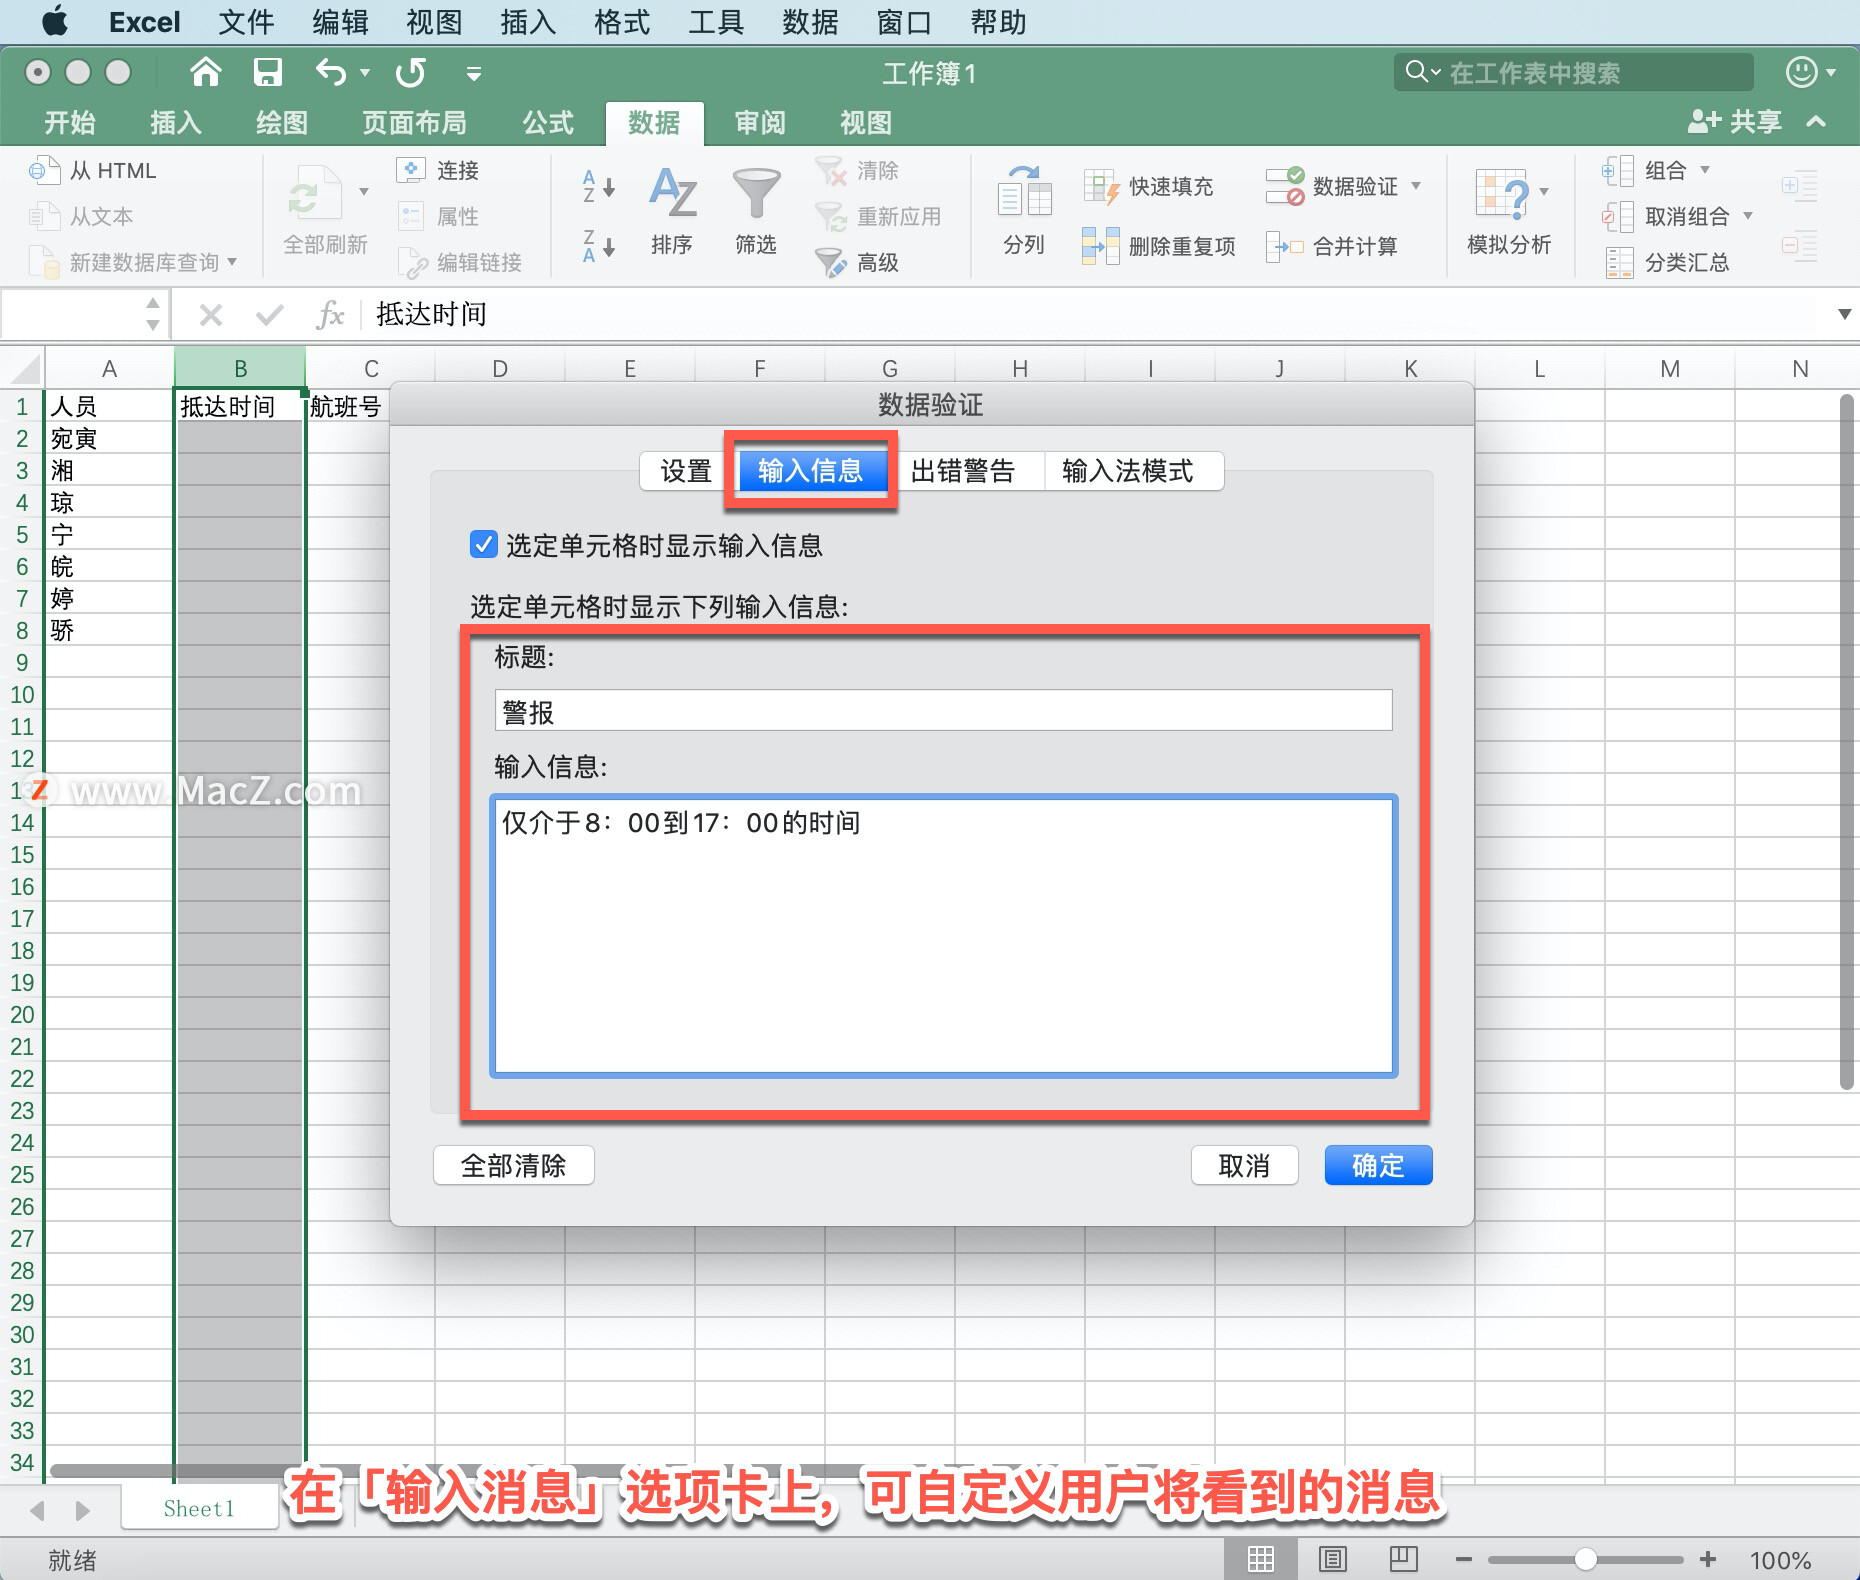Click the Sort Z to A descending icon

(x=598, y=246)
